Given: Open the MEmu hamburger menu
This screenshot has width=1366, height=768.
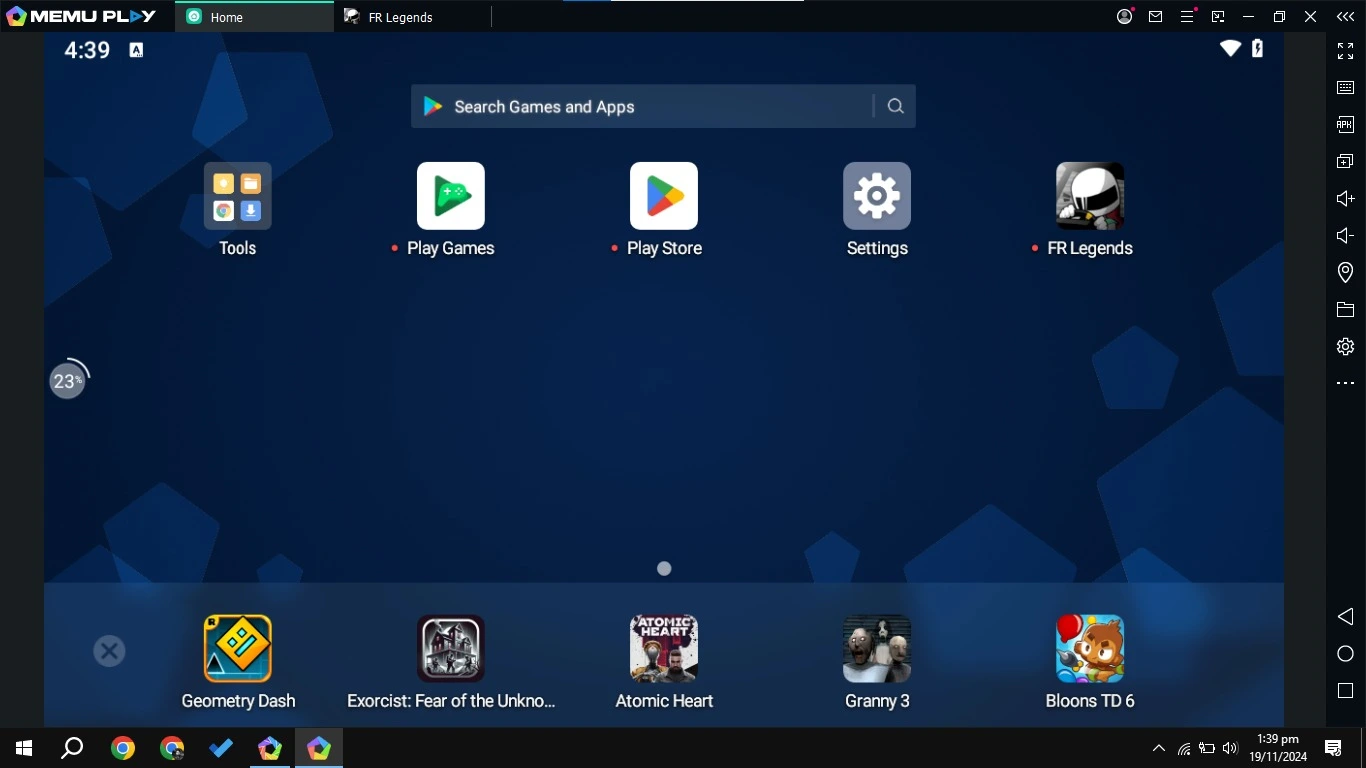Looking at the screenshot, I should (1187, 16).
